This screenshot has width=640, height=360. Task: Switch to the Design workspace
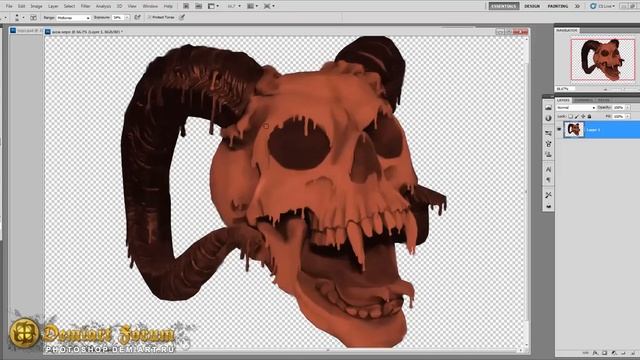[x=532, y=6]
